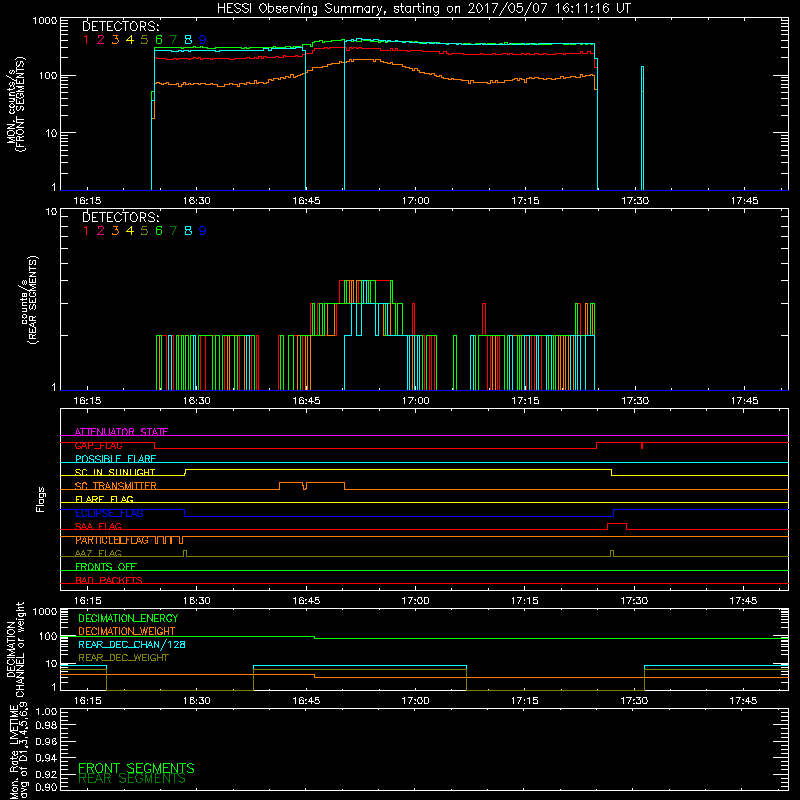Viewport: 800px width, 800px height.
Task: Click the HESSI Observing Summary title text
Action: 423,9
